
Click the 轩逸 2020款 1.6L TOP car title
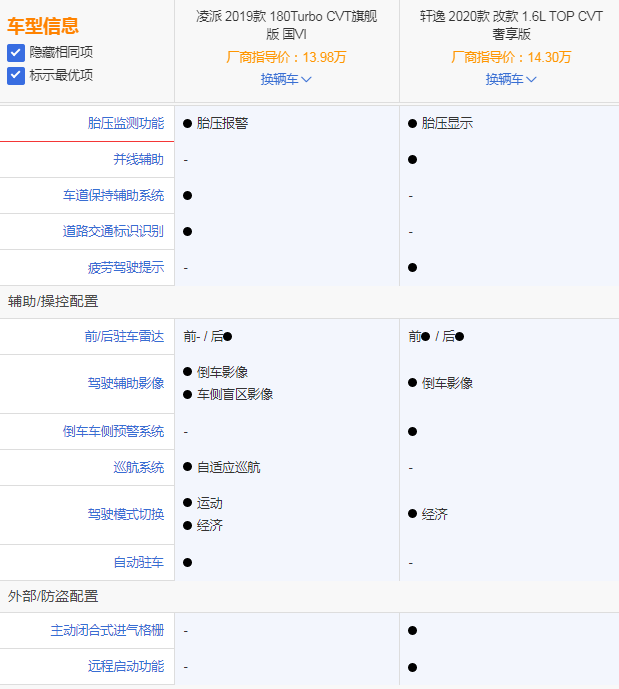[511, 25]
